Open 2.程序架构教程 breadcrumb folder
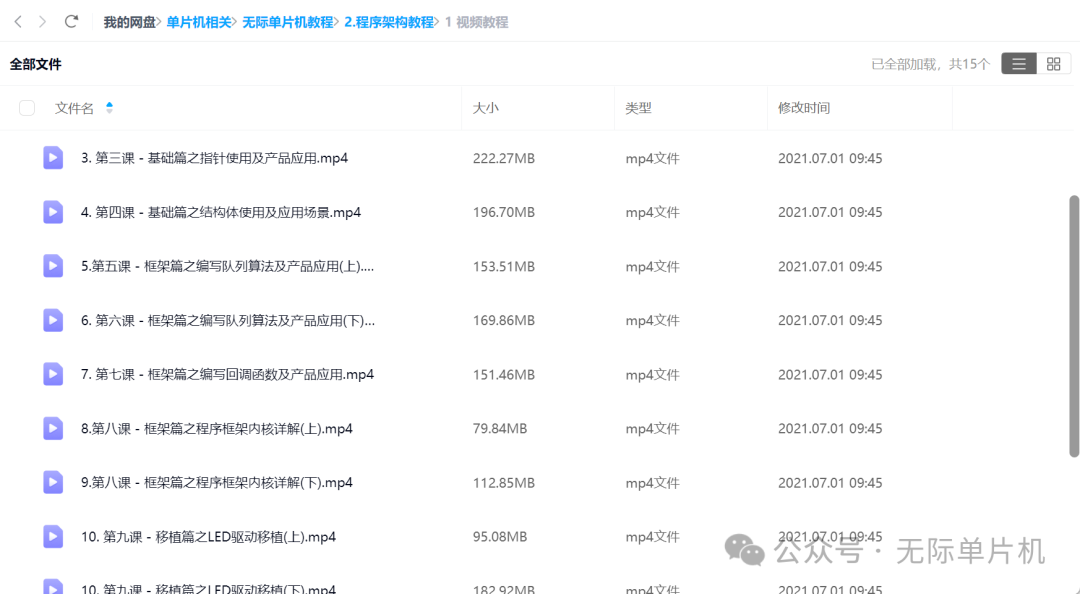Viewport: 1080px width, 594px height. click(388, 22)
